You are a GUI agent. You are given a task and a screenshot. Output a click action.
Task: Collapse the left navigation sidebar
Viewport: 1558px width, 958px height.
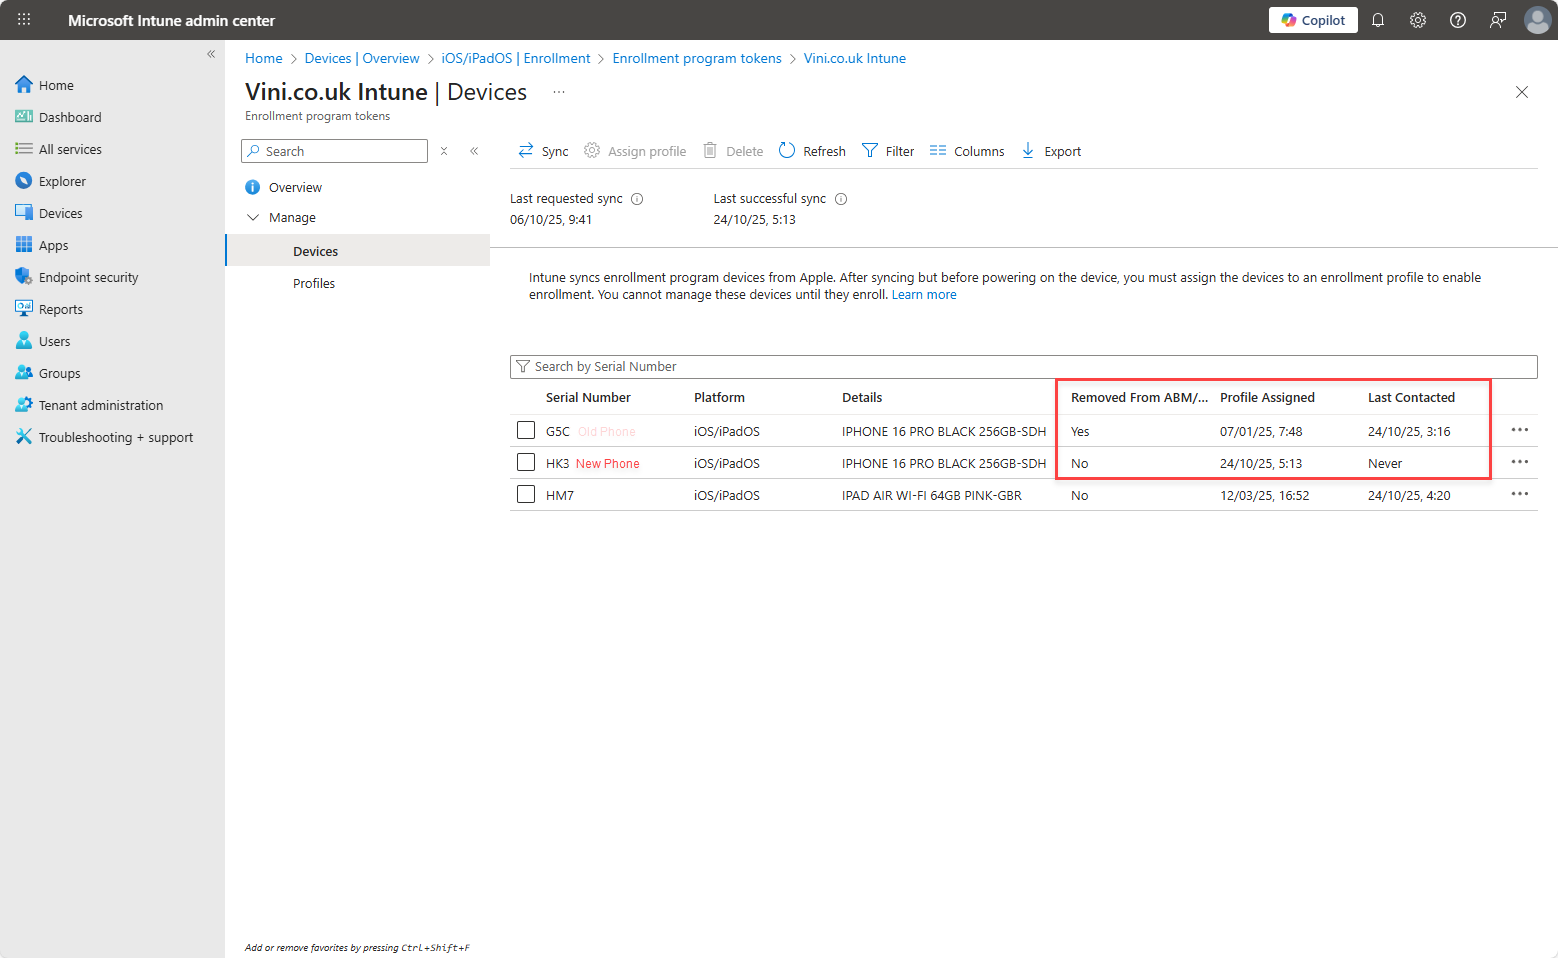click(x=211, y=54)
